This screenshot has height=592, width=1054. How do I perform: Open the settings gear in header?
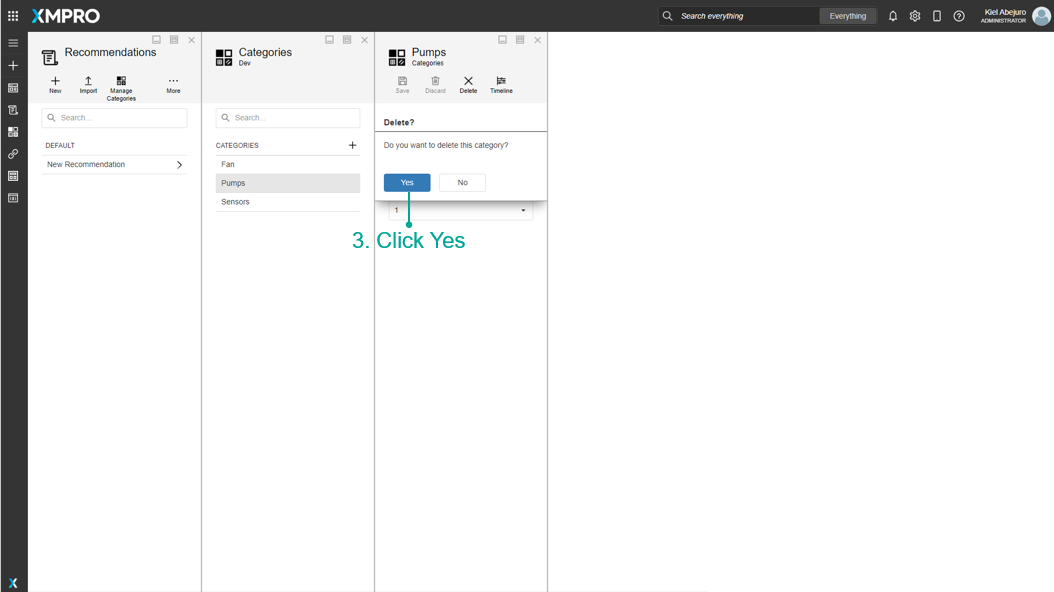point(915,16)
